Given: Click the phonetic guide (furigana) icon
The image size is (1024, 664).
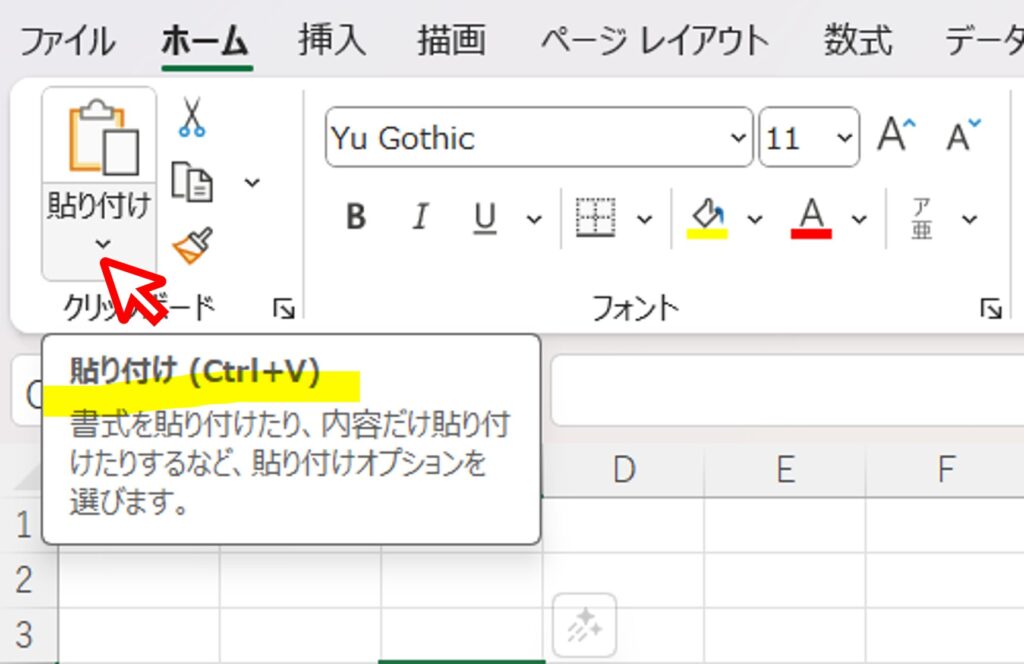Looking at the screenshot, I should point(921,218).
